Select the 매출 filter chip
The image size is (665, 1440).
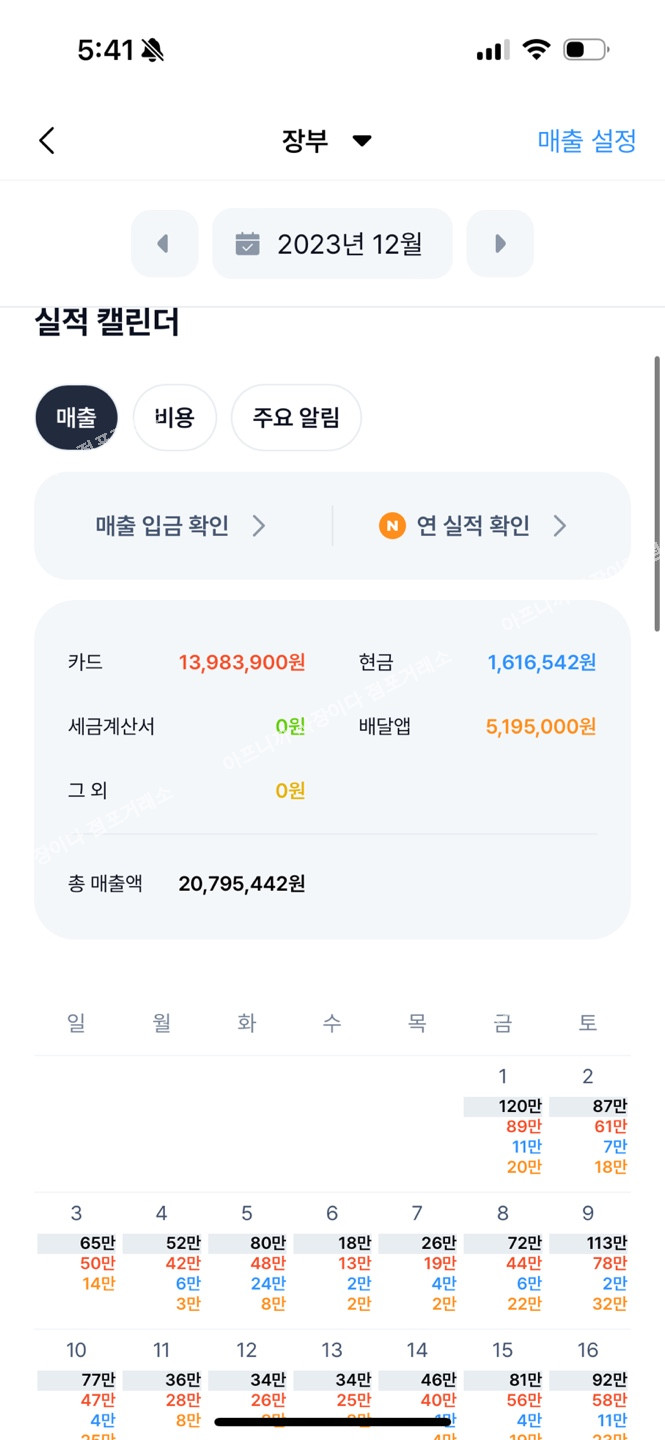[x=76, y=417]
